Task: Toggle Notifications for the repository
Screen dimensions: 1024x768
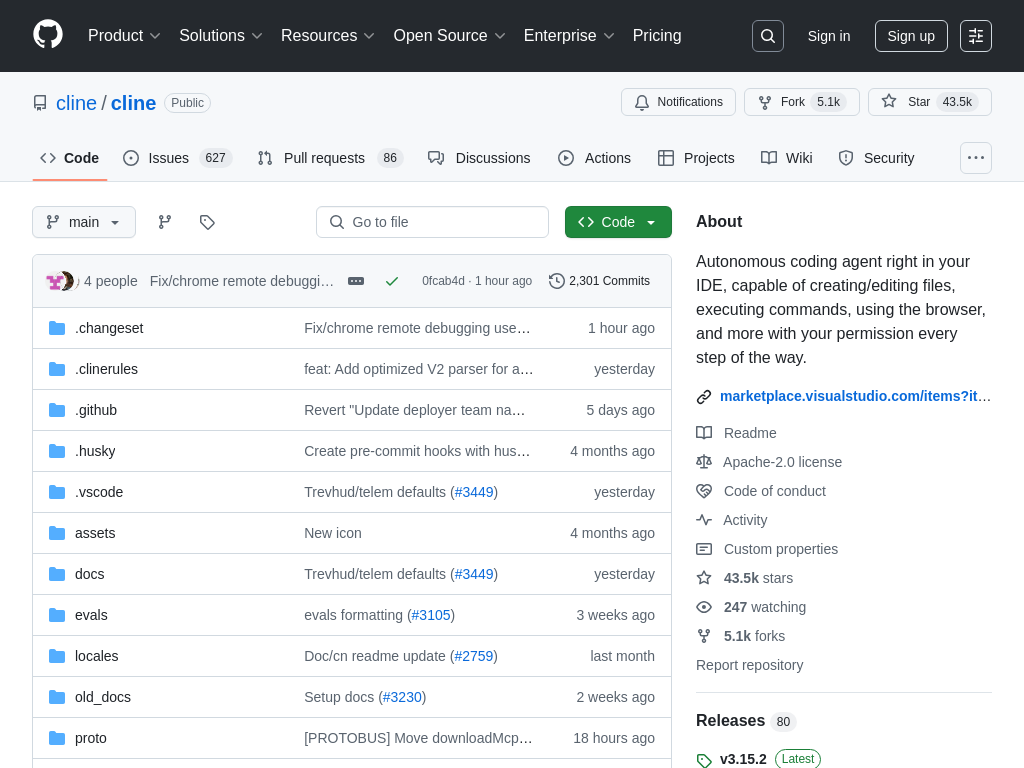Action: click(x=678, y=102)
